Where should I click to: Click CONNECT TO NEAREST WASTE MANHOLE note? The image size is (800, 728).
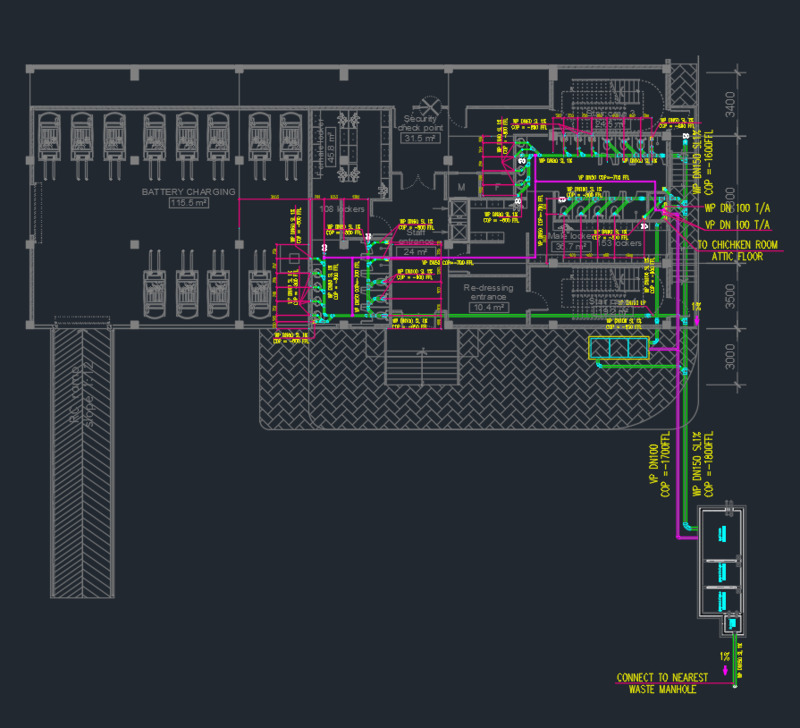click(662, 684)
